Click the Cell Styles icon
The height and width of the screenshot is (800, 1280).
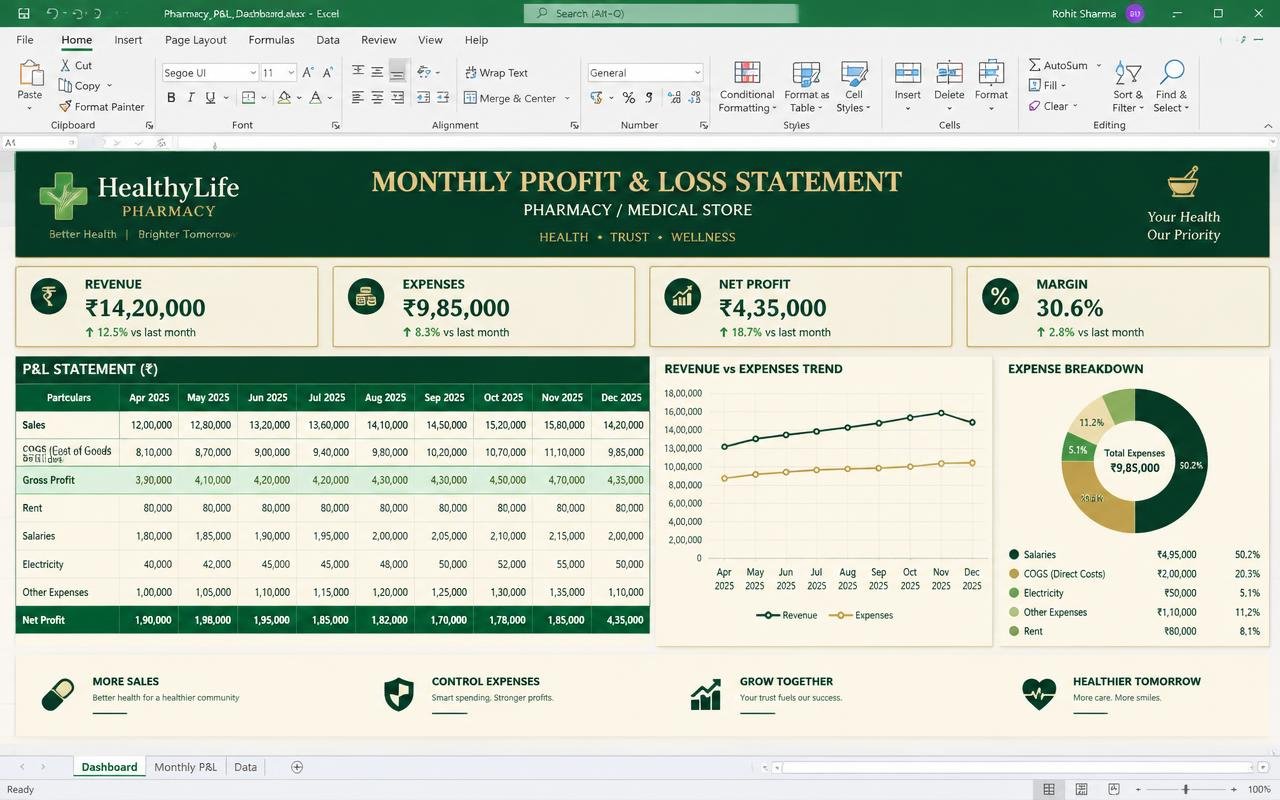853,73
